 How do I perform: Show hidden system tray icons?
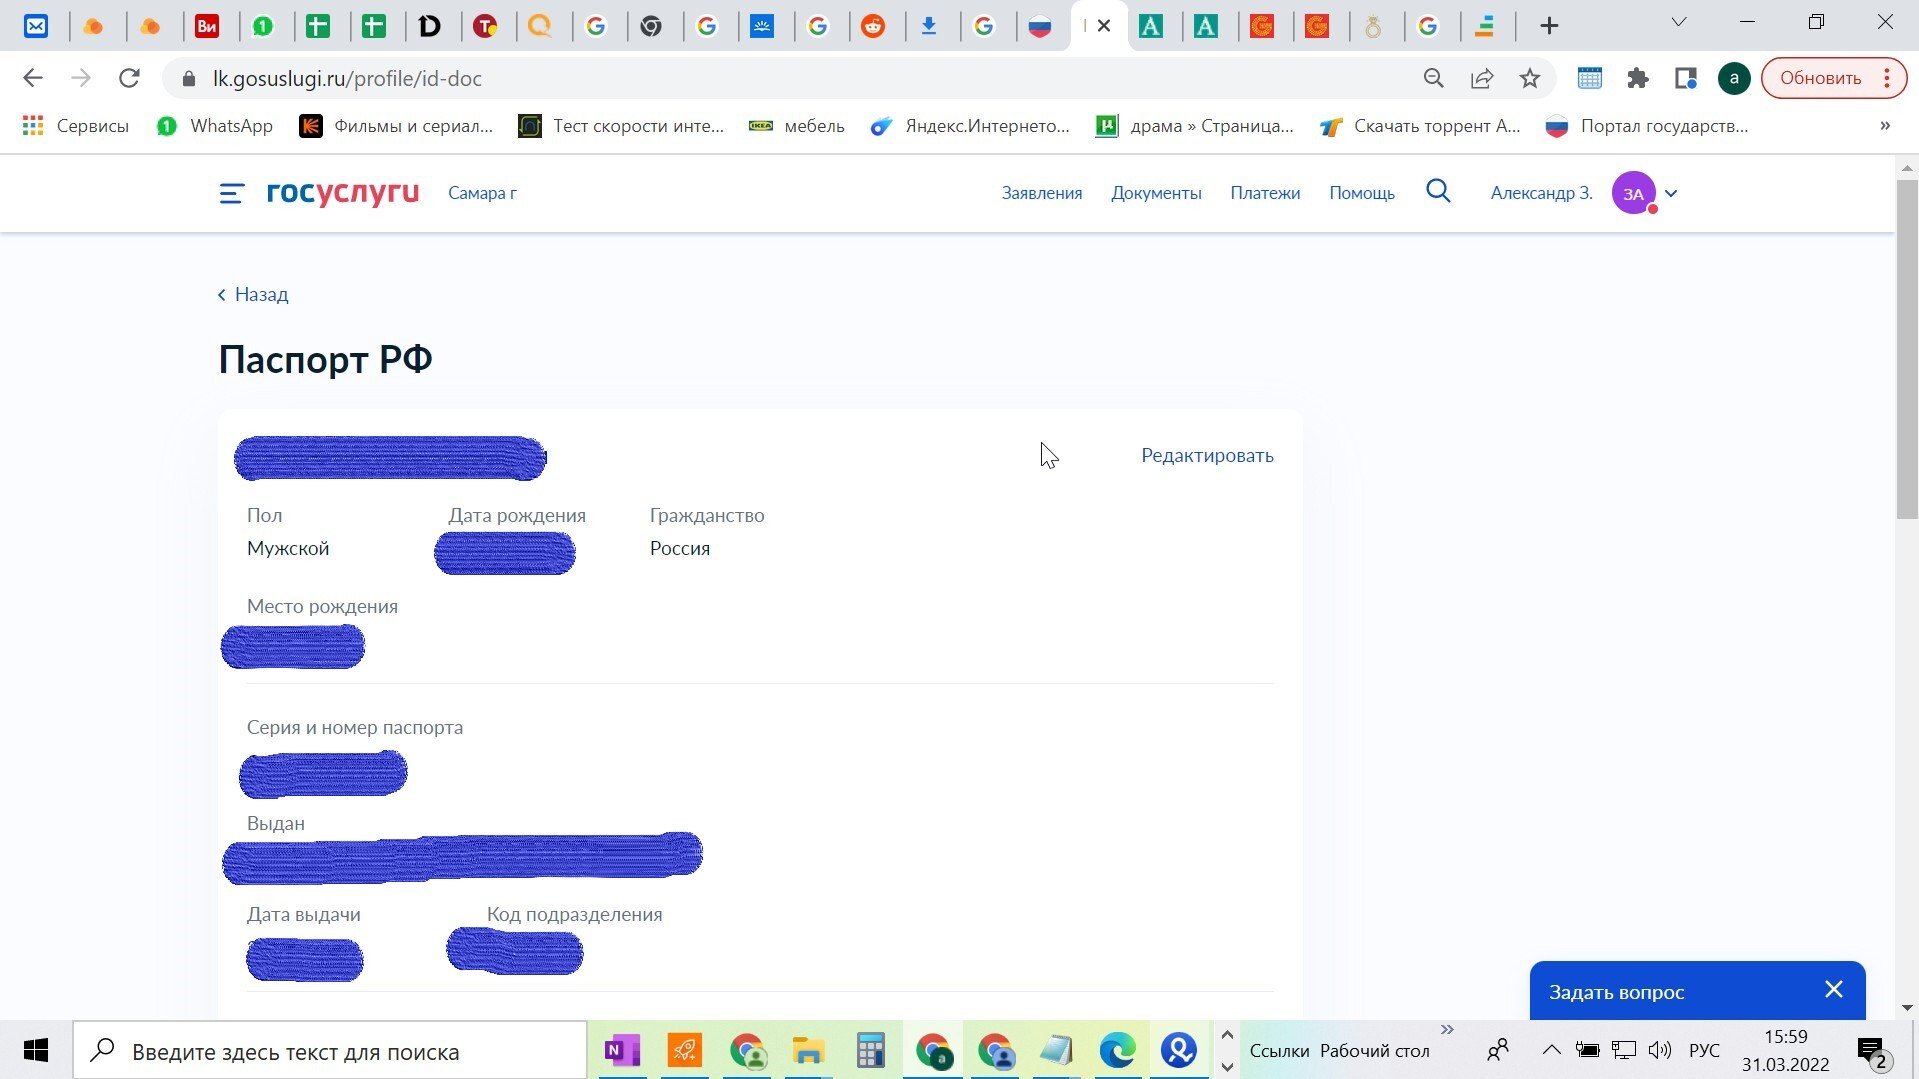1551,1050
